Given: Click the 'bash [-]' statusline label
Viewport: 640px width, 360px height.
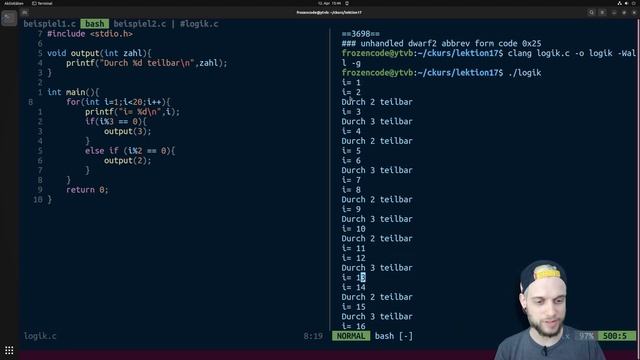Looking at the screenshot, I should [x=393, y=336].
